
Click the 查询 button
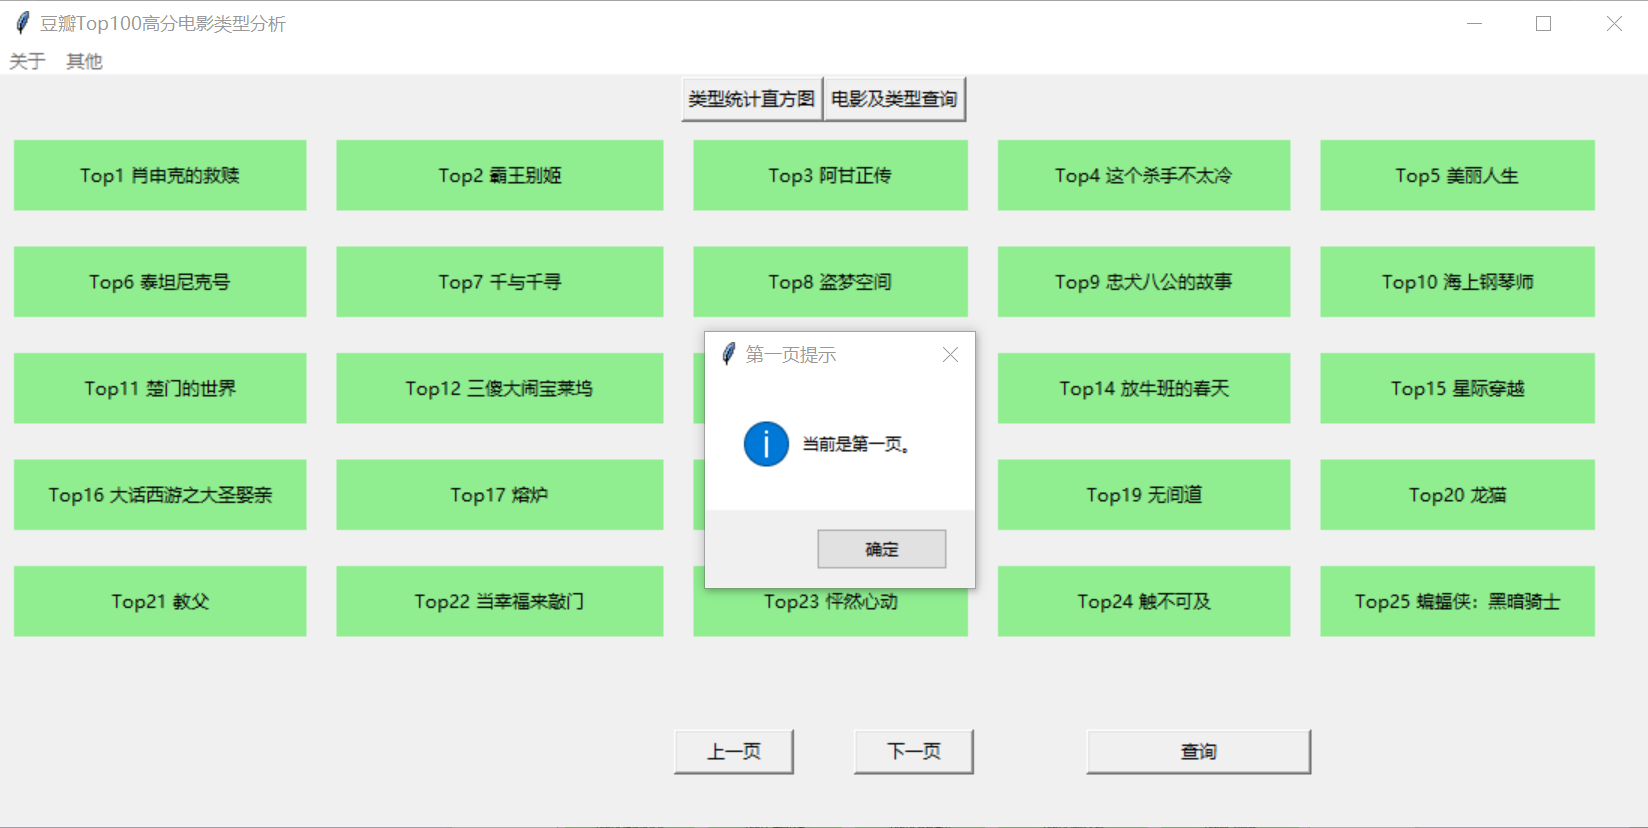coord(1198,751)
